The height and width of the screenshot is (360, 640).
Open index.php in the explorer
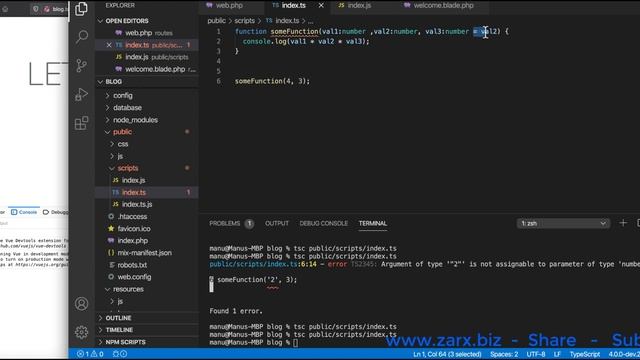point(132,241)
